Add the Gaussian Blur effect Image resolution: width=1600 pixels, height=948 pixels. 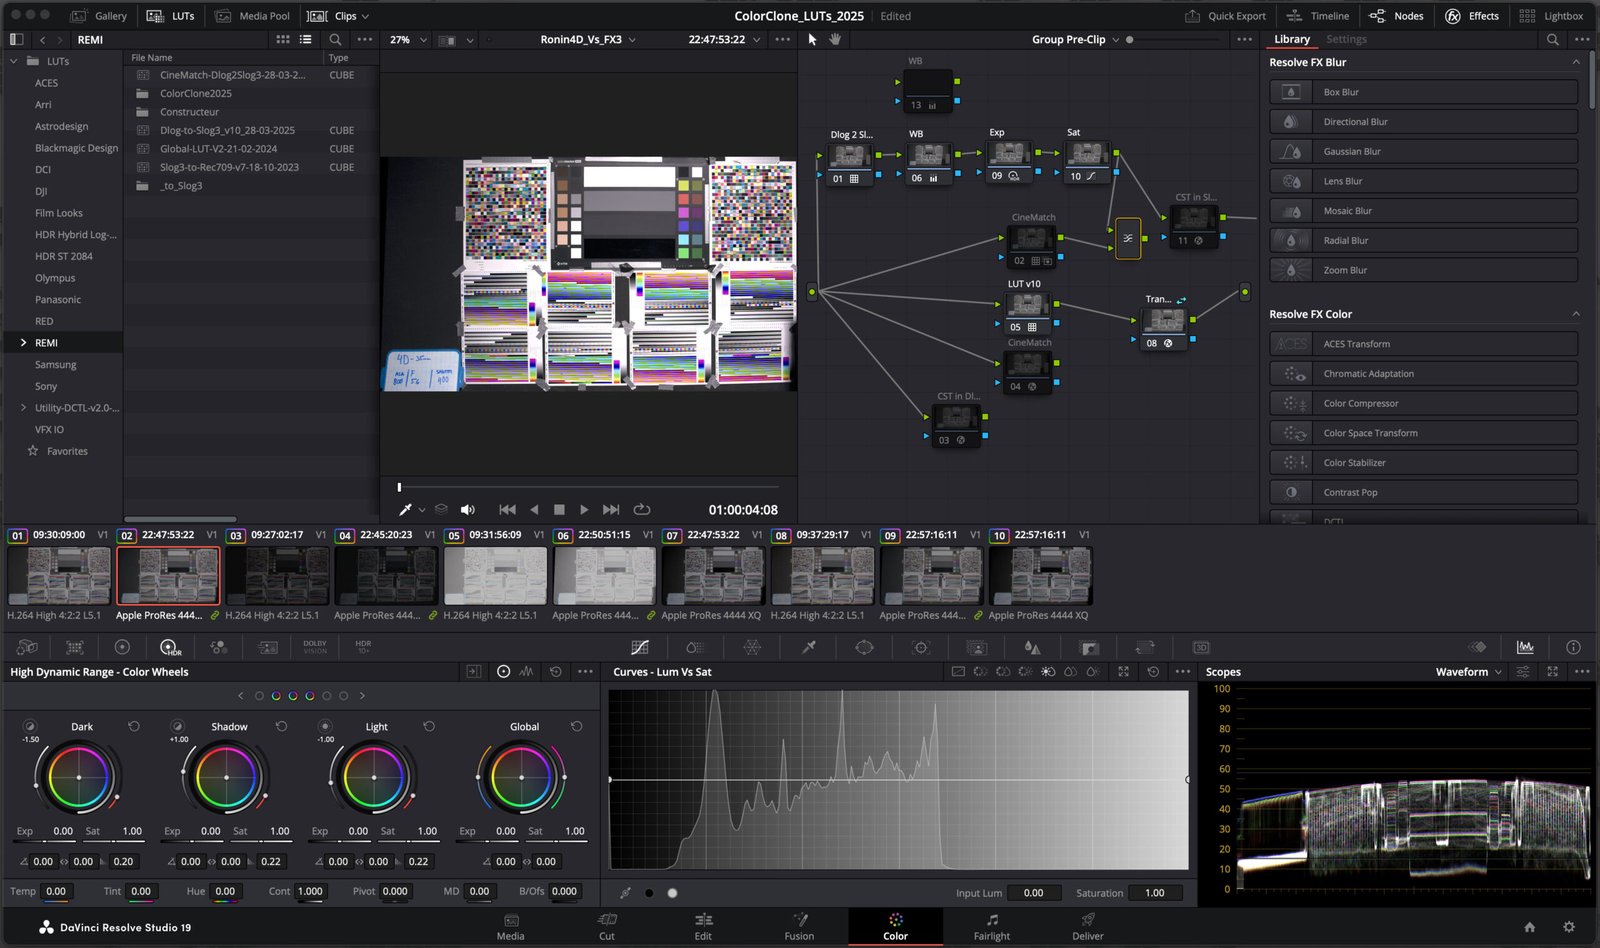1423,151
